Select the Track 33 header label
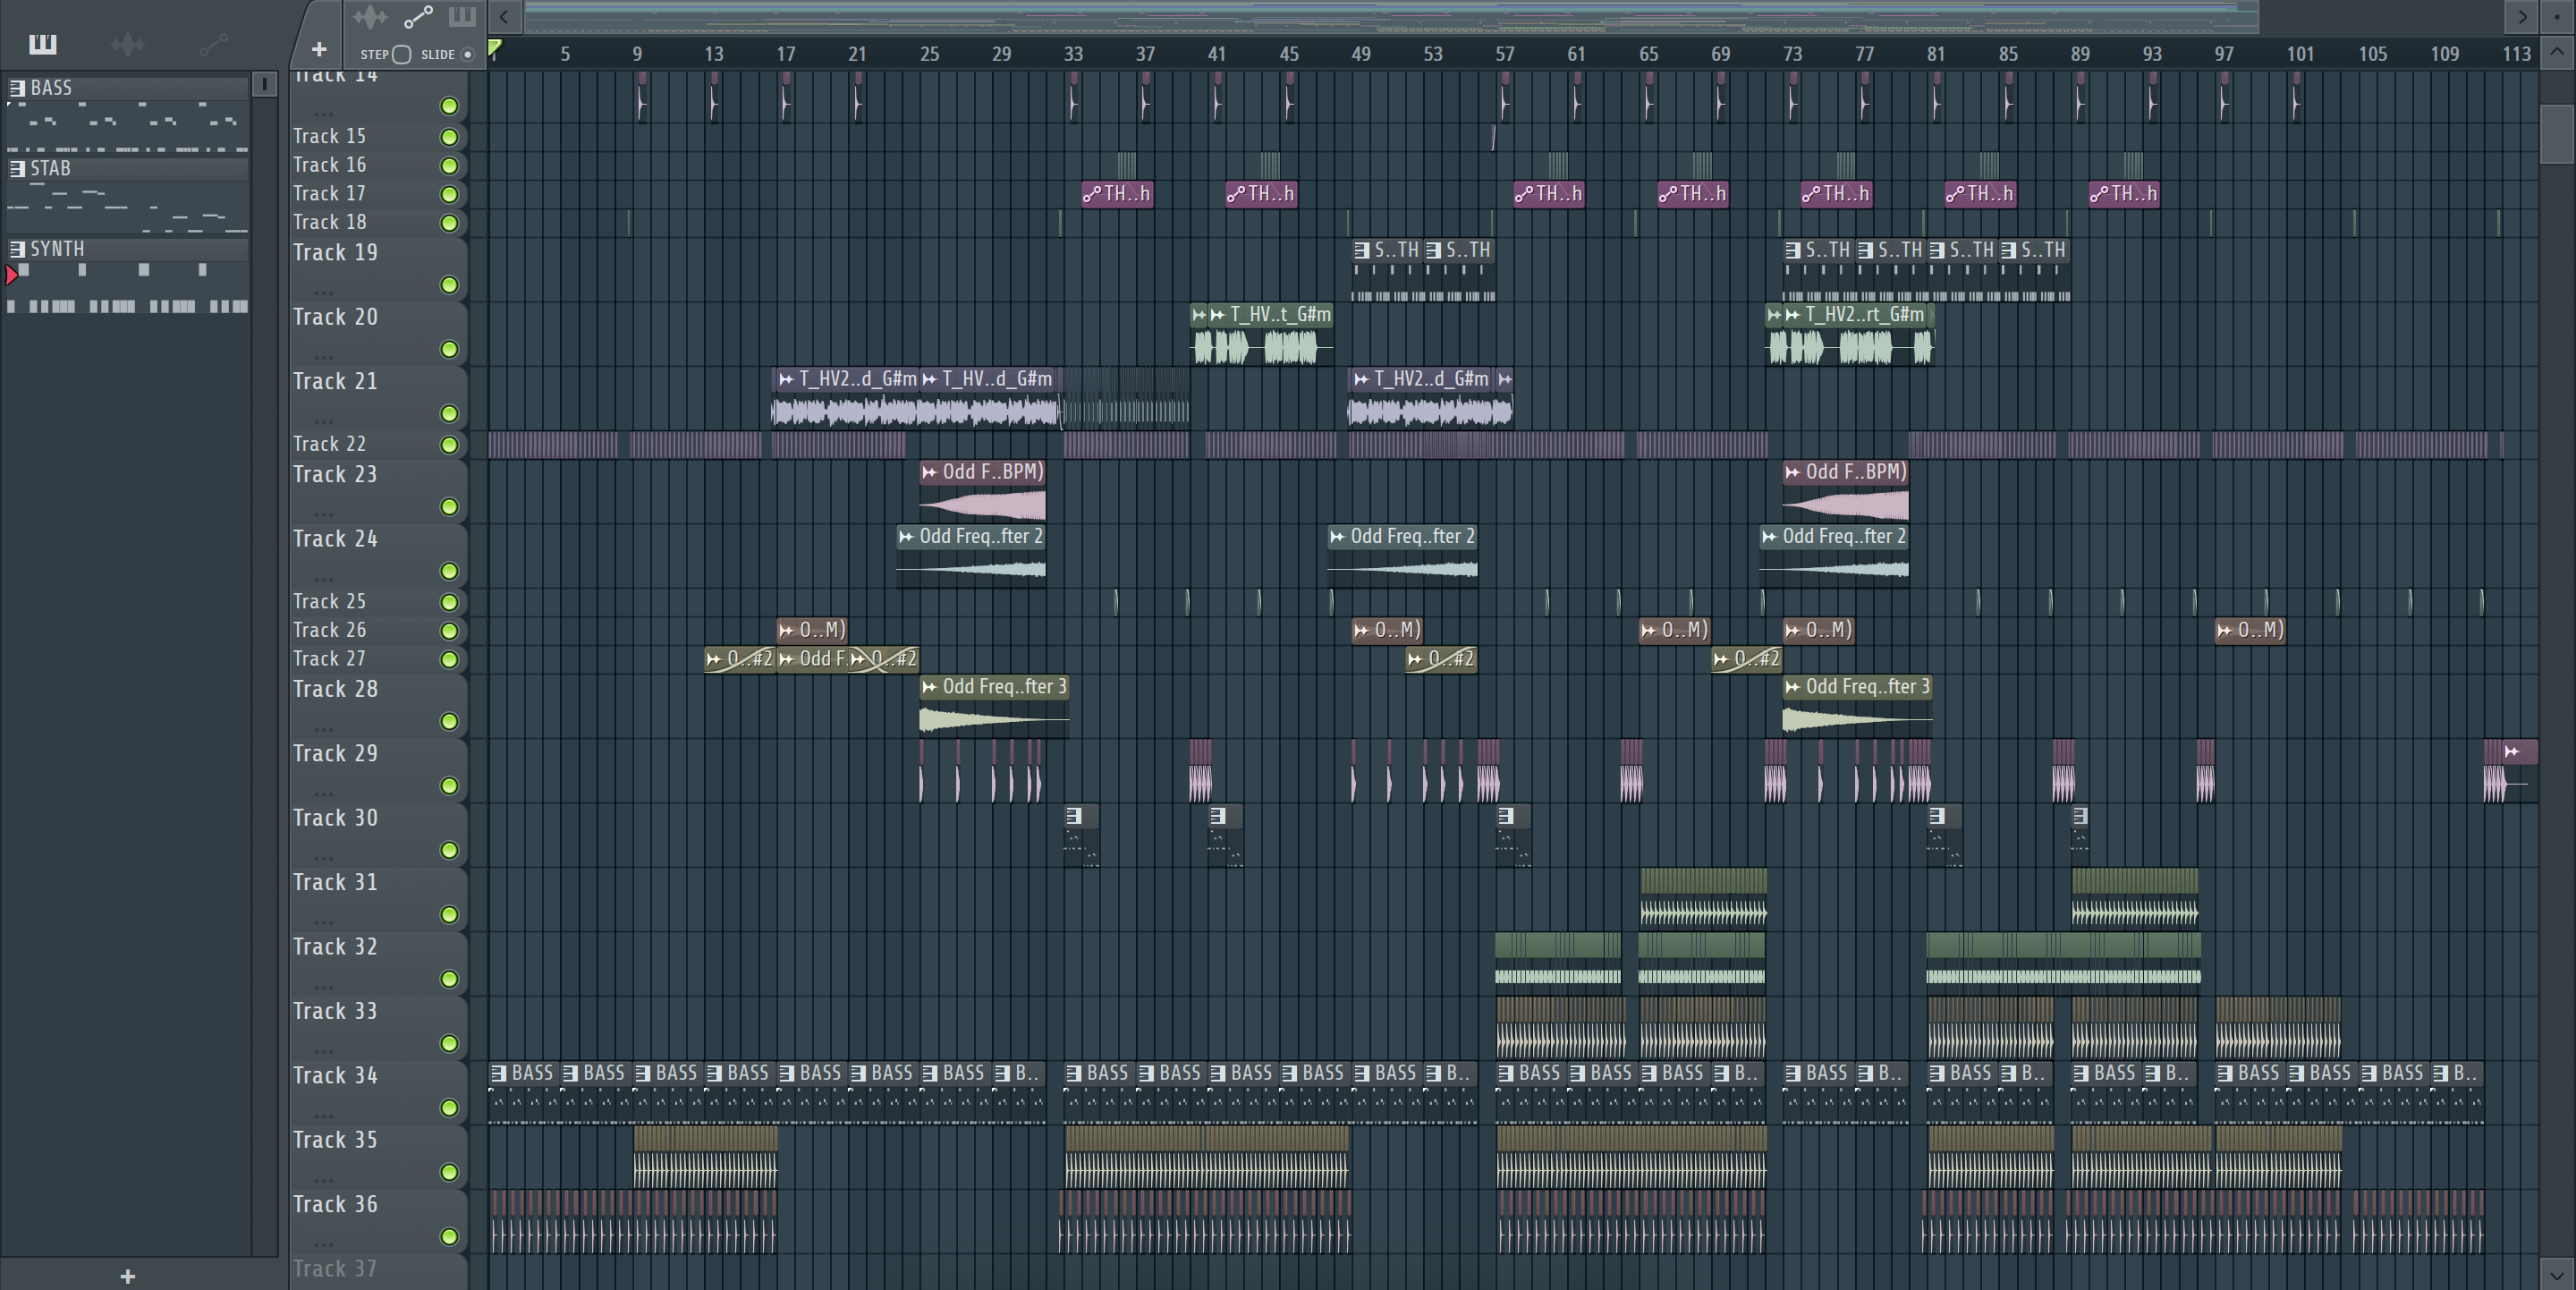Viewport: 2576px width, 1290px height. tap(335, 1012)
